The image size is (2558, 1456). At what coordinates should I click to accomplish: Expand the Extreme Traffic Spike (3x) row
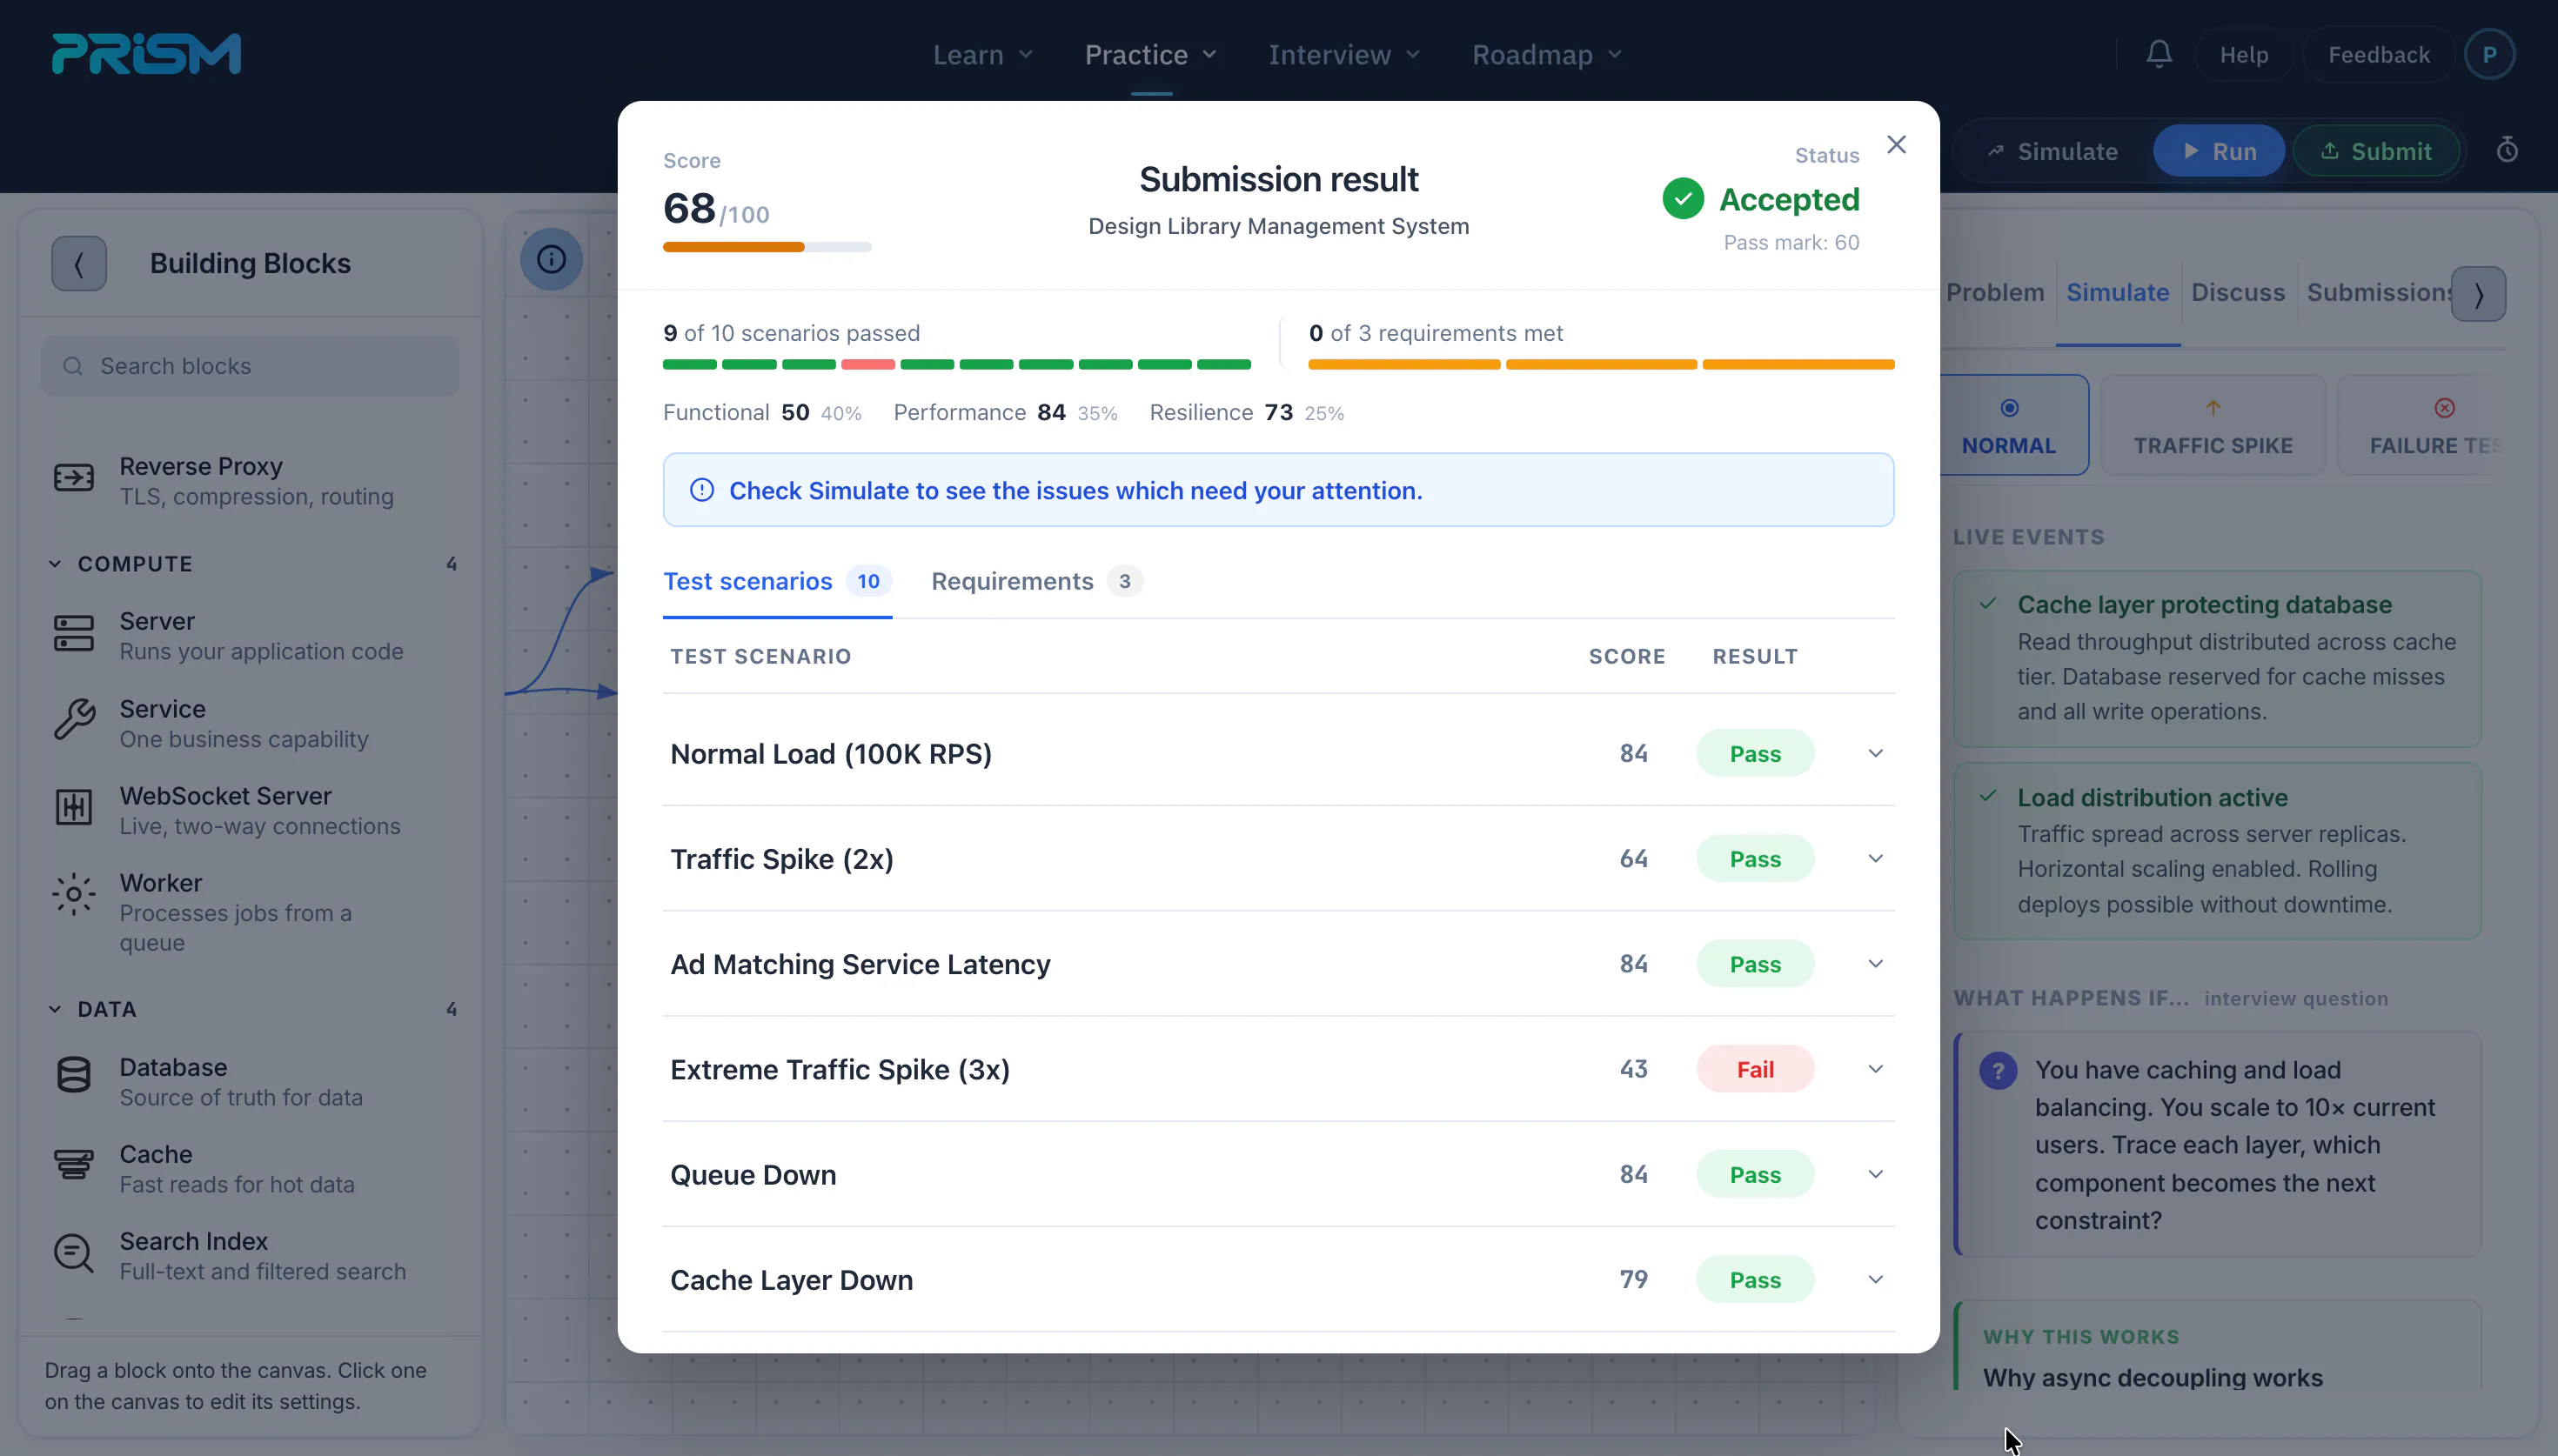1876,1069
